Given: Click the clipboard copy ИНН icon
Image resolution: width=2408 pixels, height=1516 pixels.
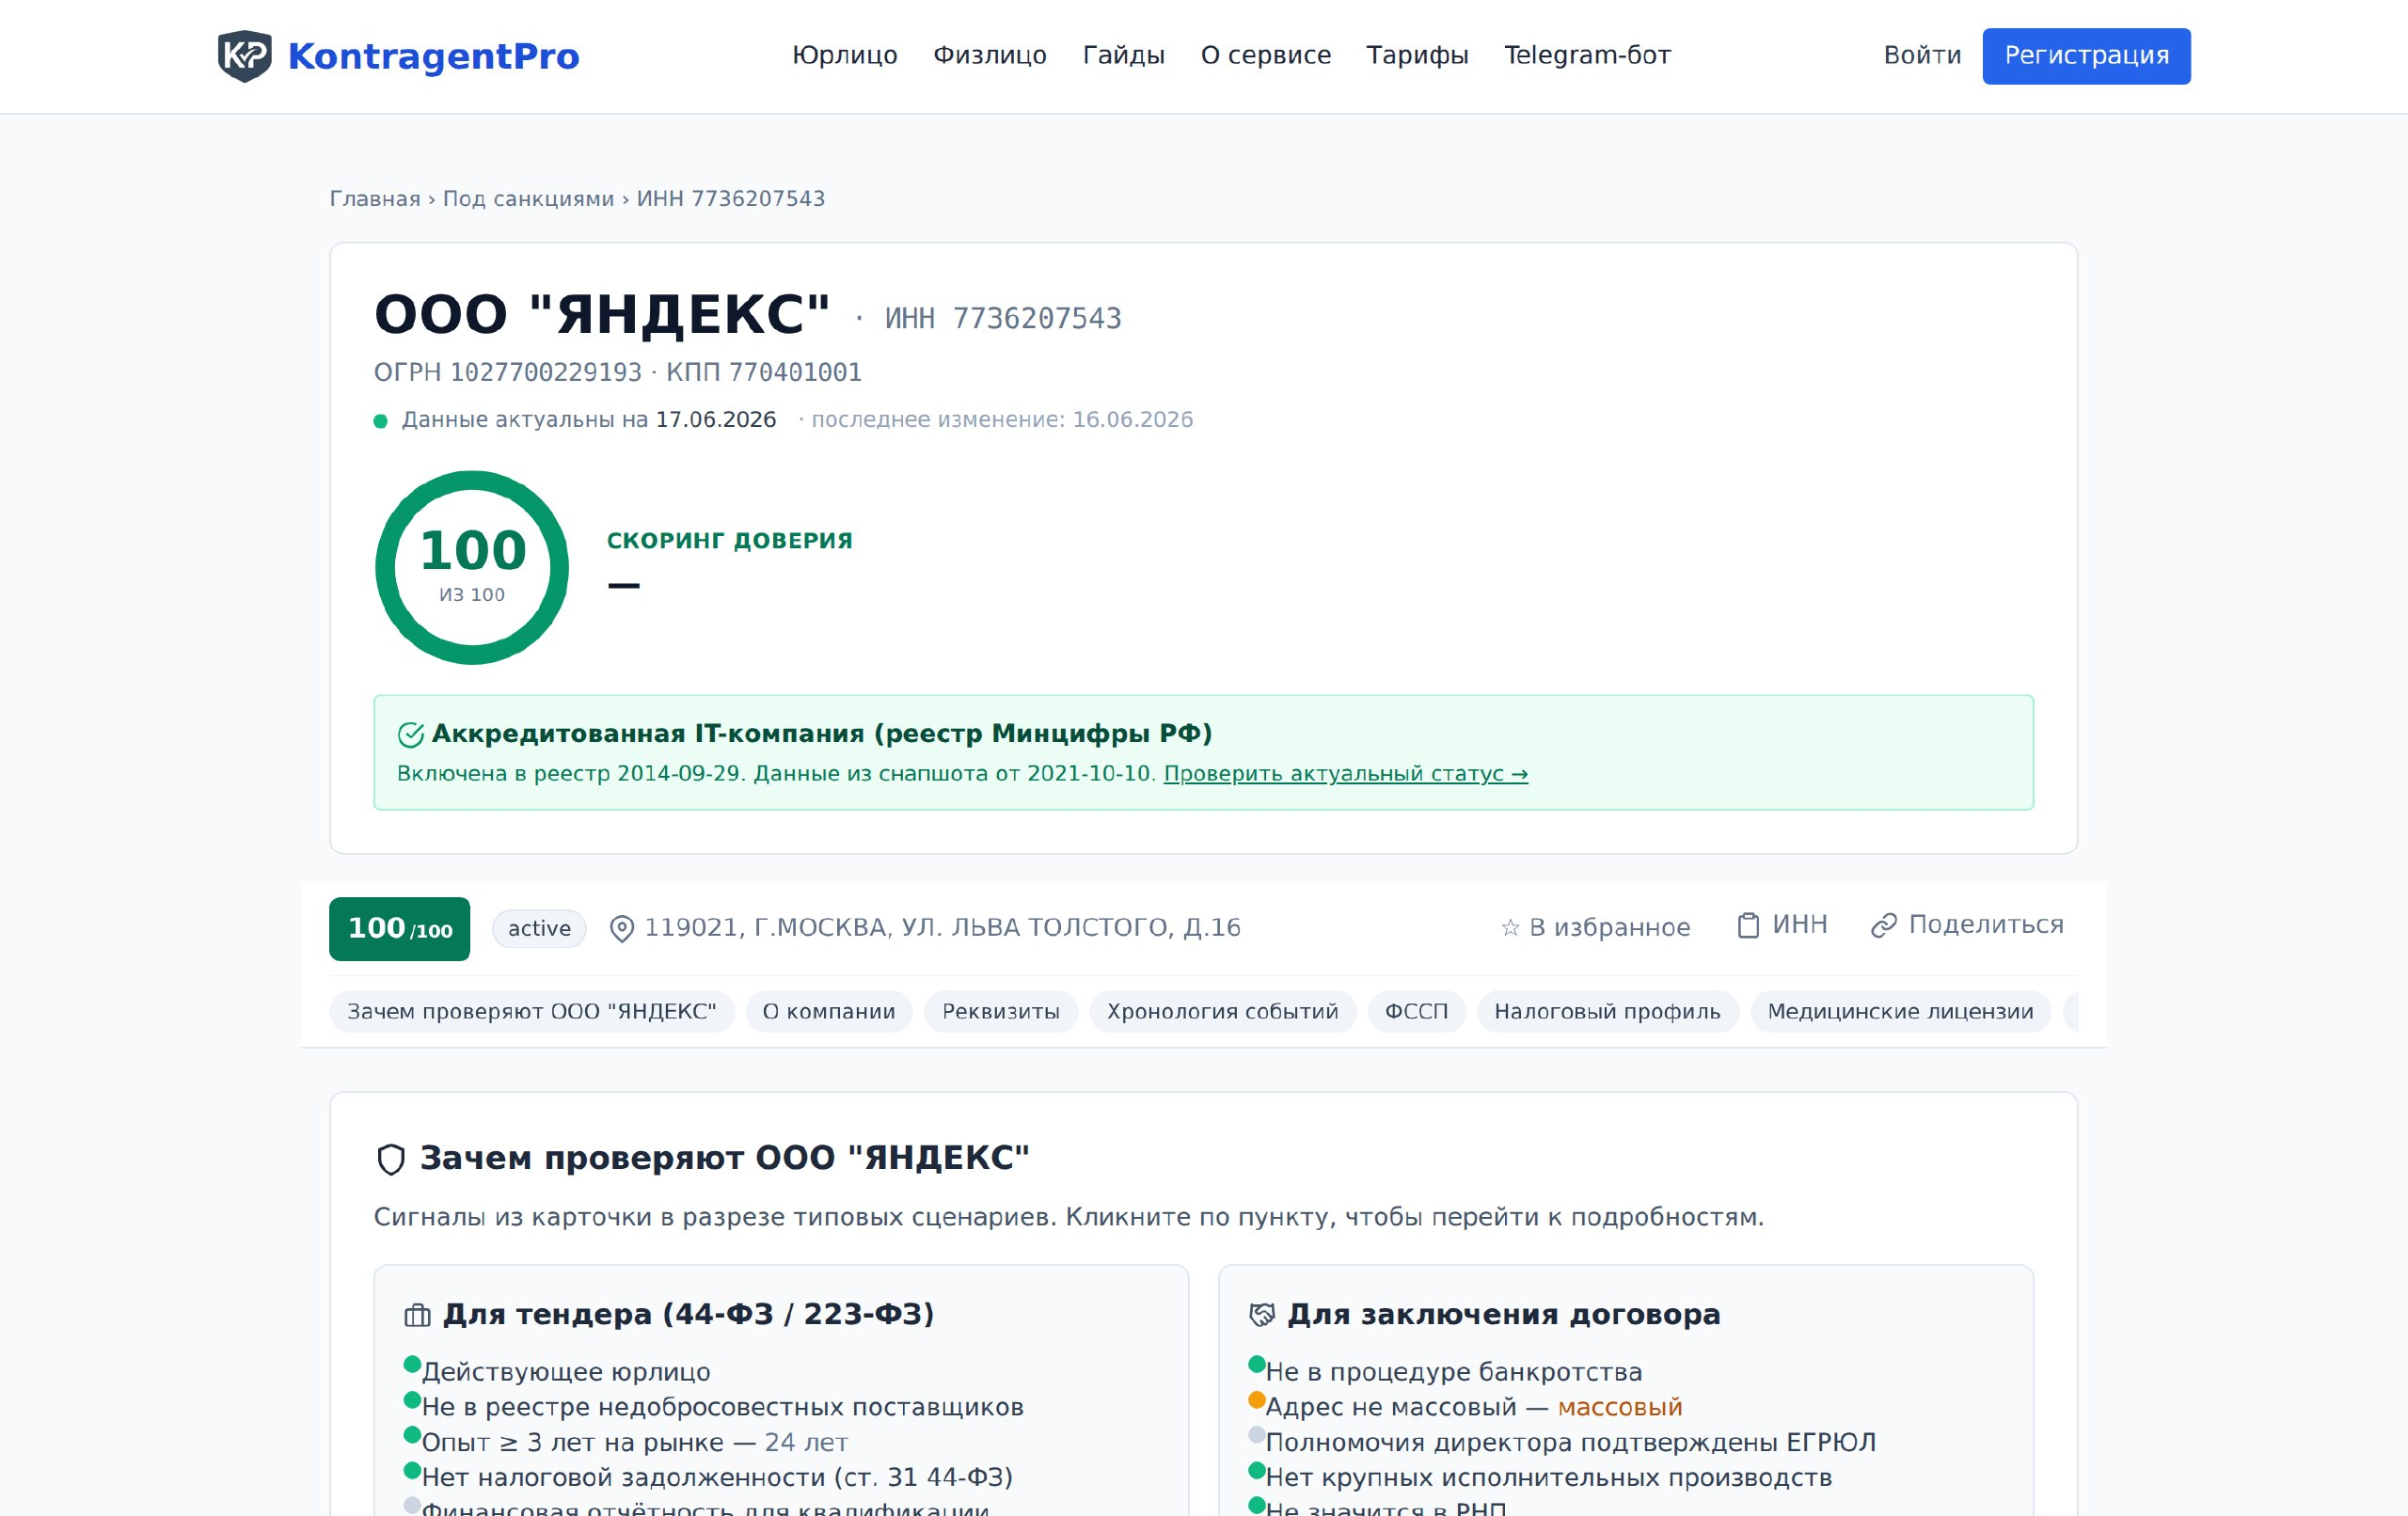Looking at the screenshot, I should tap(1748, 925).
